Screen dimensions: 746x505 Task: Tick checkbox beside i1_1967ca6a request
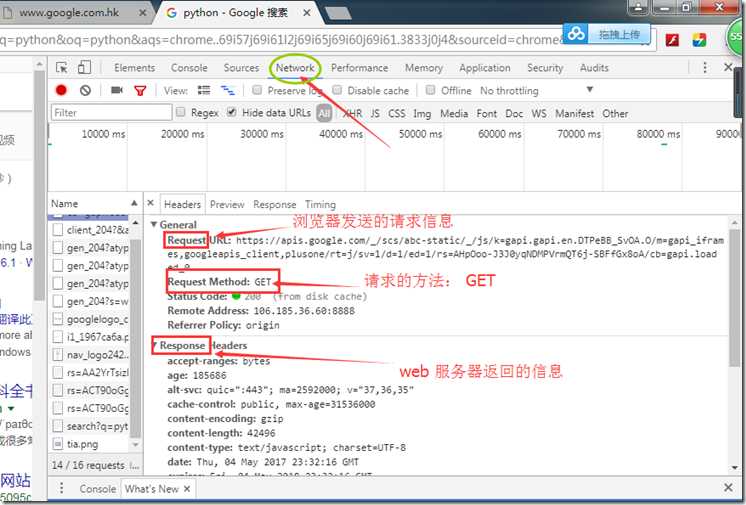click(x=58, y=337)
